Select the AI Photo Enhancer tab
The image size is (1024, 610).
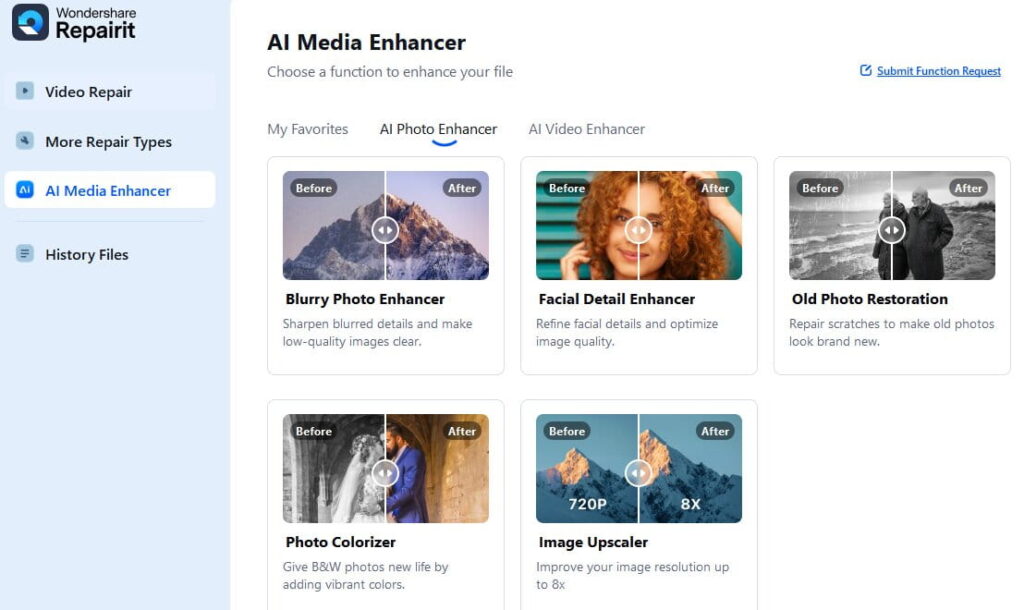pyautogui.click(x=438, y=128)
